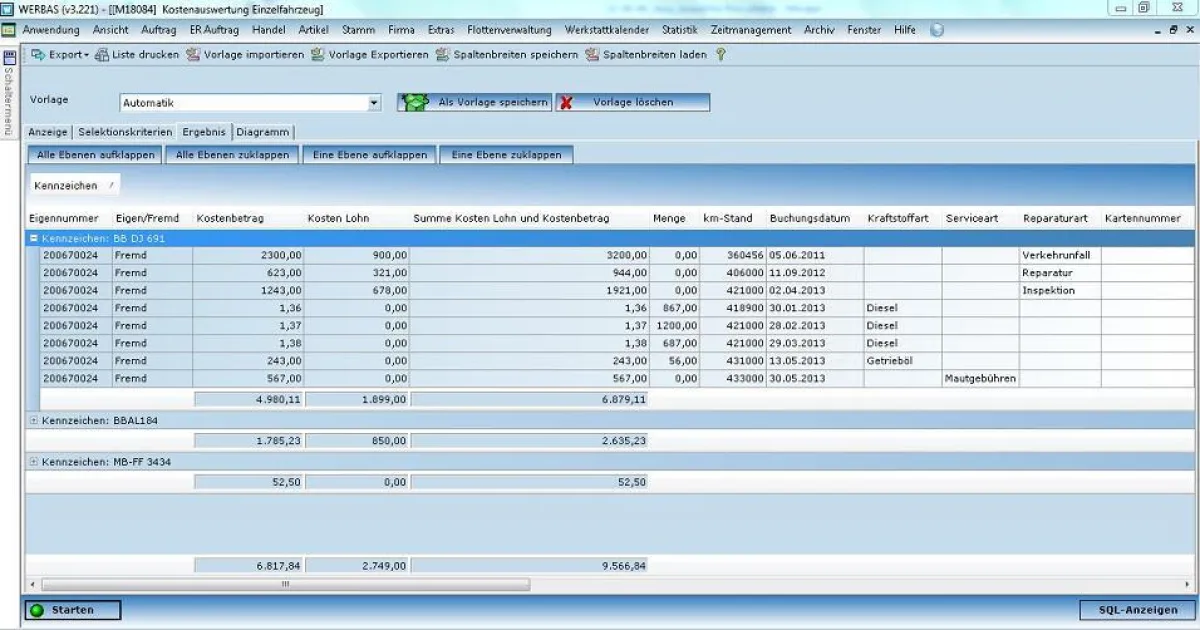This screenshot has width=1200, height=630.
Task: Click the Schaltermenü sidebar icon
Action: [x=9, y=58]
